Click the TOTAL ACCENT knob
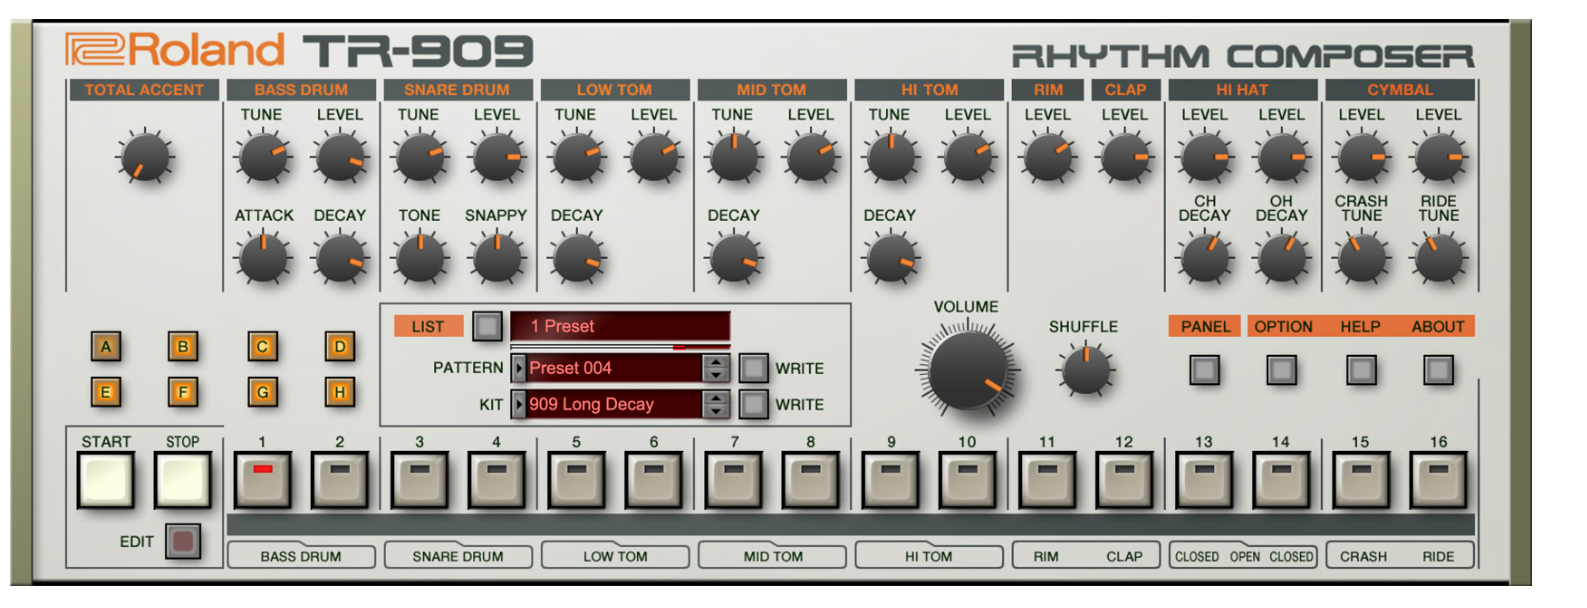 (146, 158)
